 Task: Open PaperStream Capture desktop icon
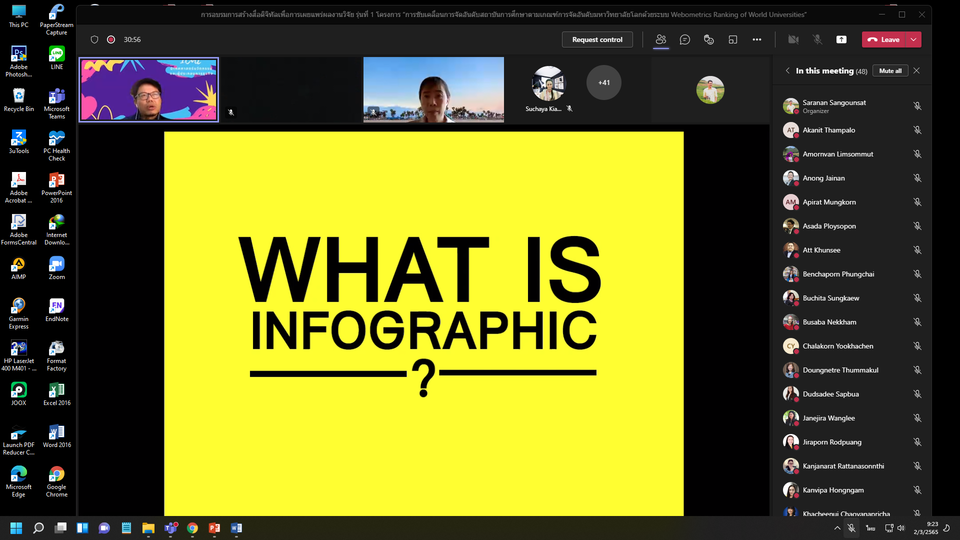pyautogui.click(x=56, y=20)
